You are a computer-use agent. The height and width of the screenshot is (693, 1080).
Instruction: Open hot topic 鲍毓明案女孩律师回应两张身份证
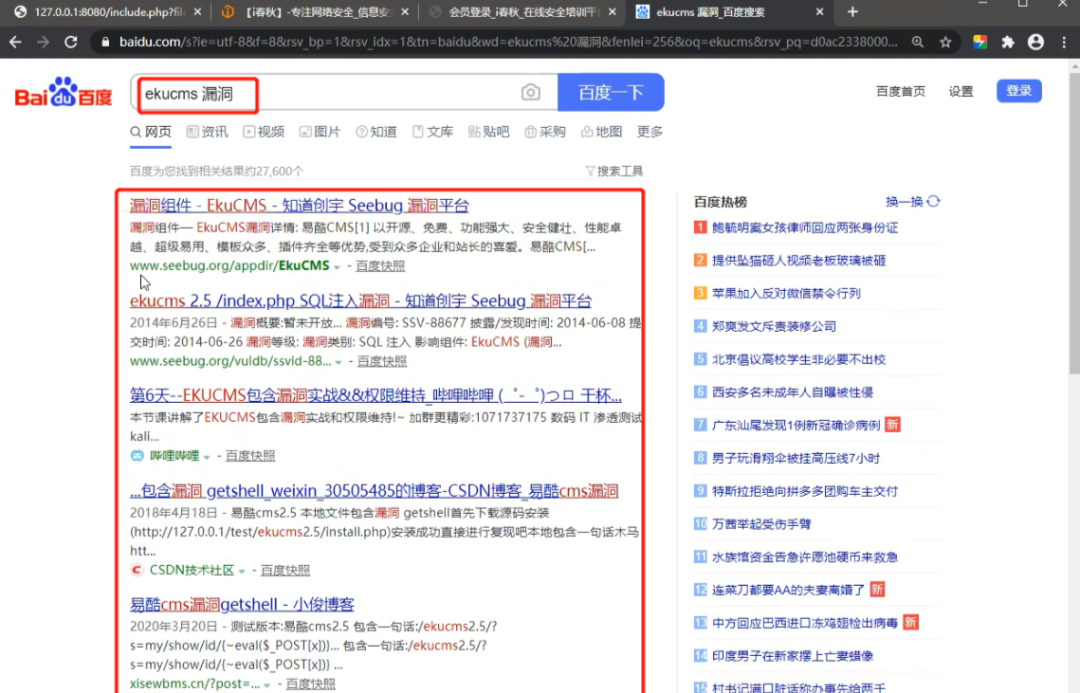pyautogui.click(x=804, y=227)
